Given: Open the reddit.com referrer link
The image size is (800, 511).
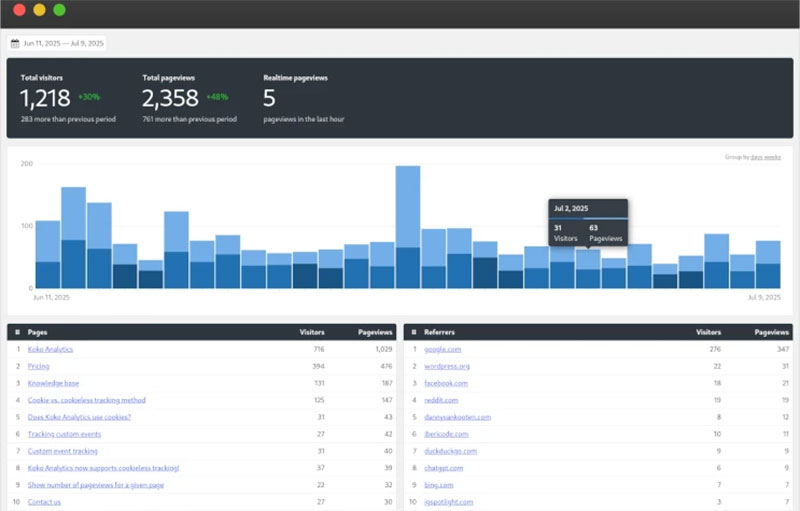Looking at the screenshot, I should click(441, 400).
